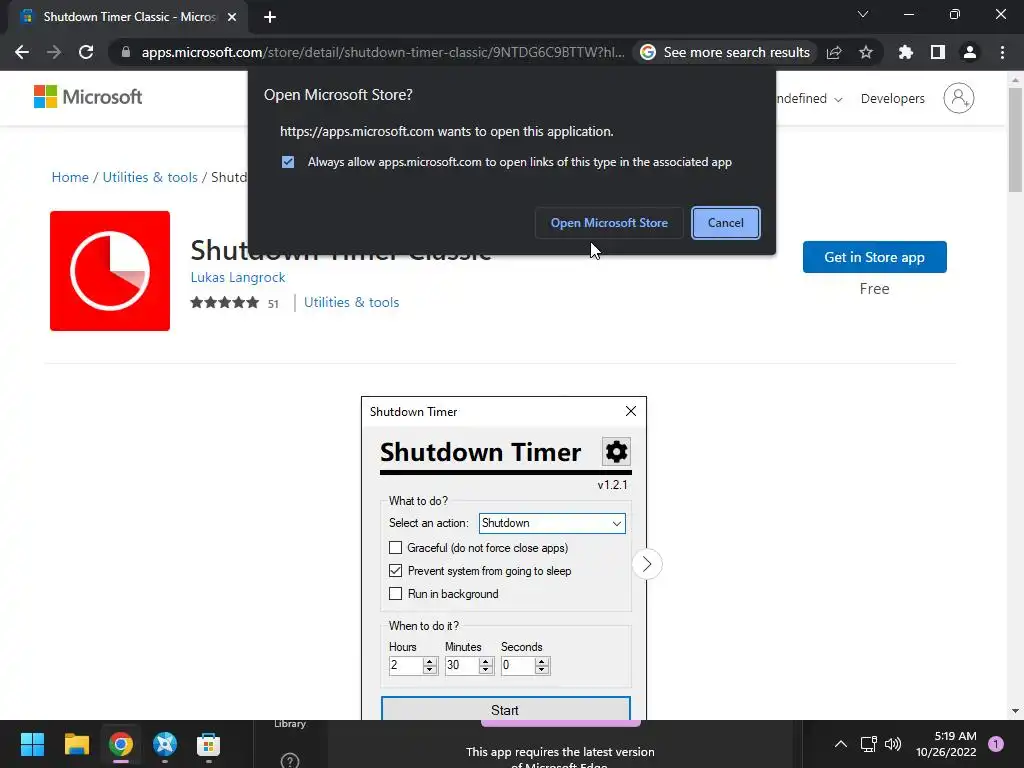Open the notification badge

(x=996, y=744)
